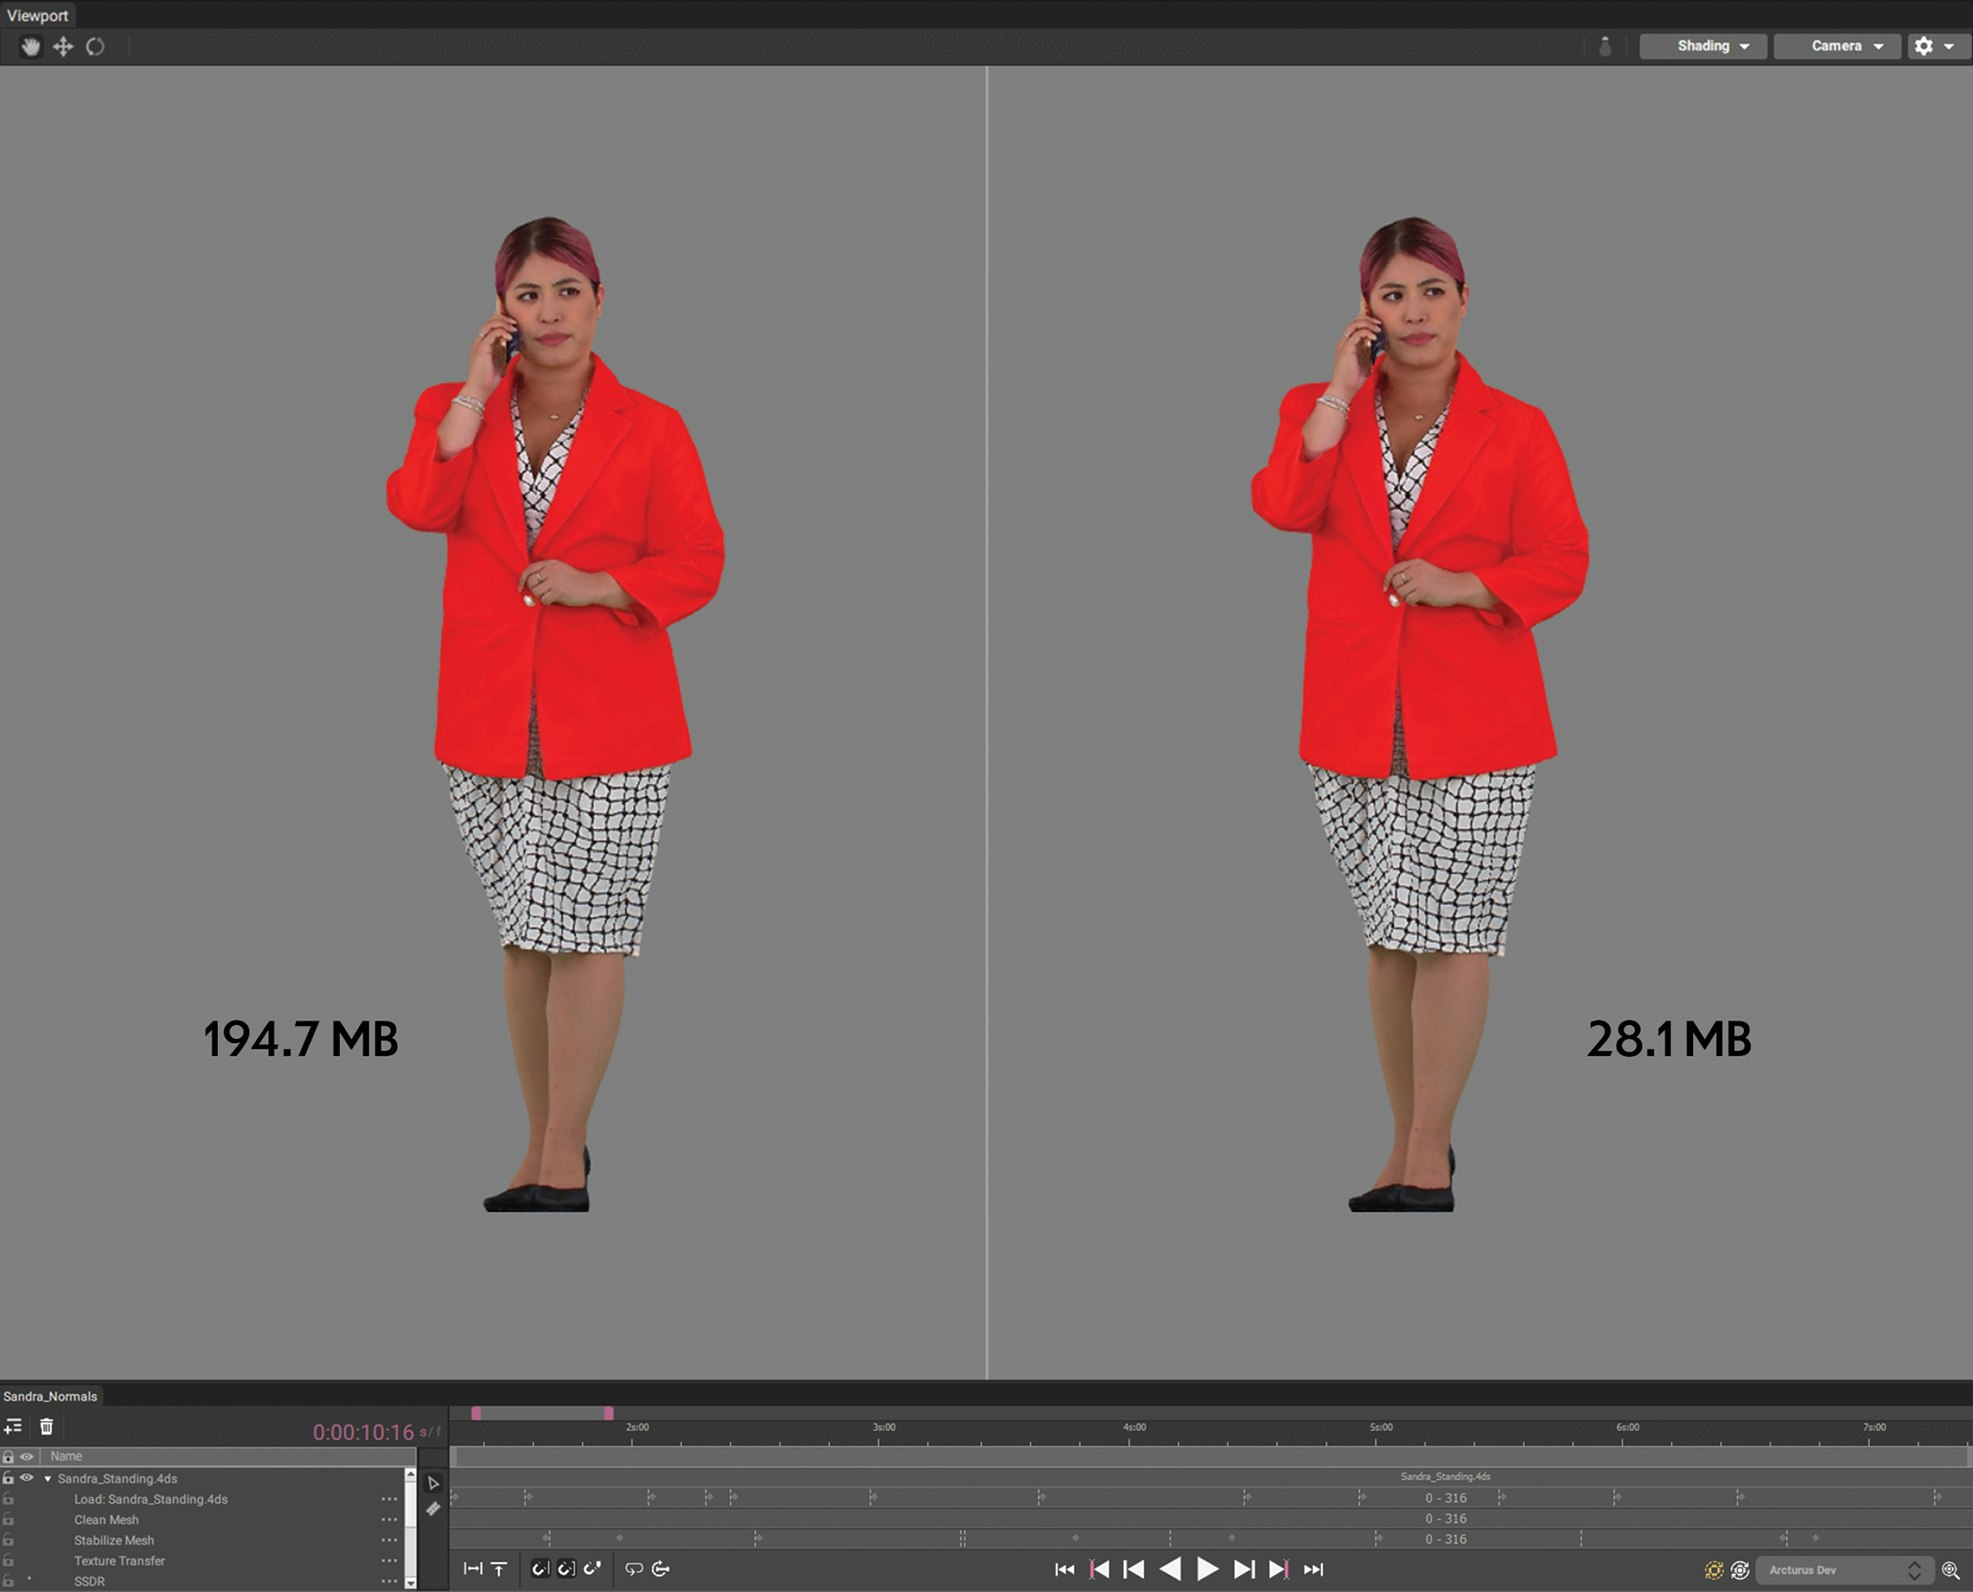
Task: Toggle lock on the Texture Transfer row
Action: (x=8, y=1561)
